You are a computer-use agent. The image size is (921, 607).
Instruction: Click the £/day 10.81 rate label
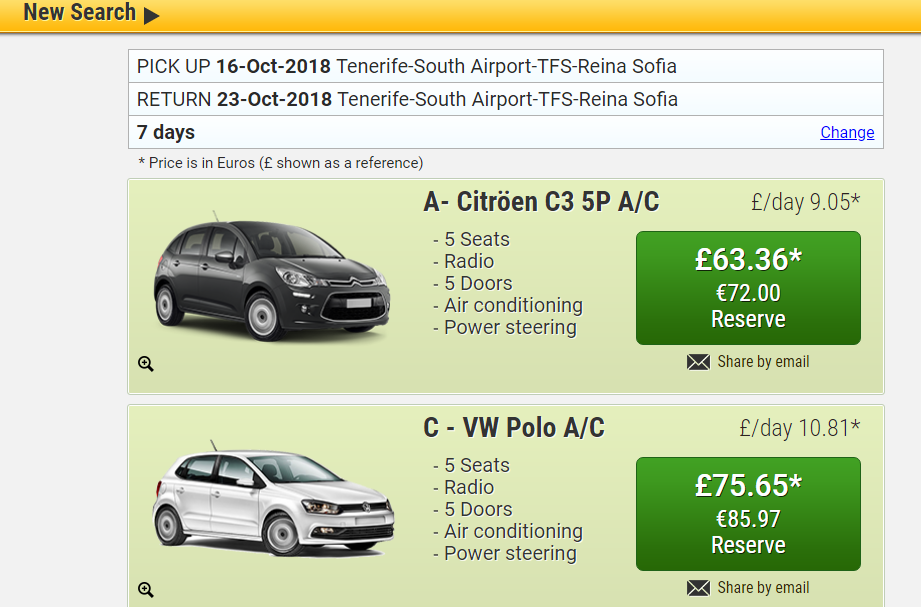point(799,428)
